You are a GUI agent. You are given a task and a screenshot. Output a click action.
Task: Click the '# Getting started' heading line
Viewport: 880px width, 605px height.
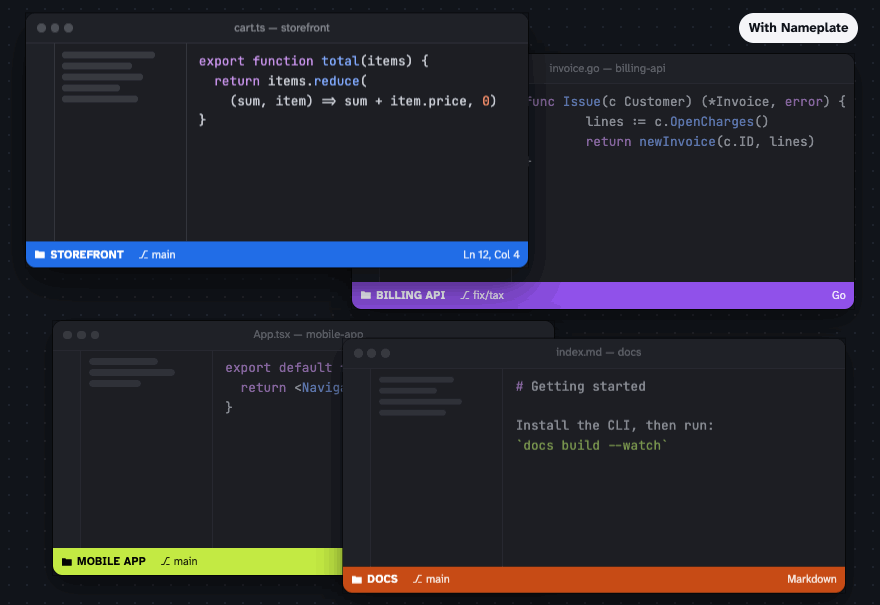(580, 387)
